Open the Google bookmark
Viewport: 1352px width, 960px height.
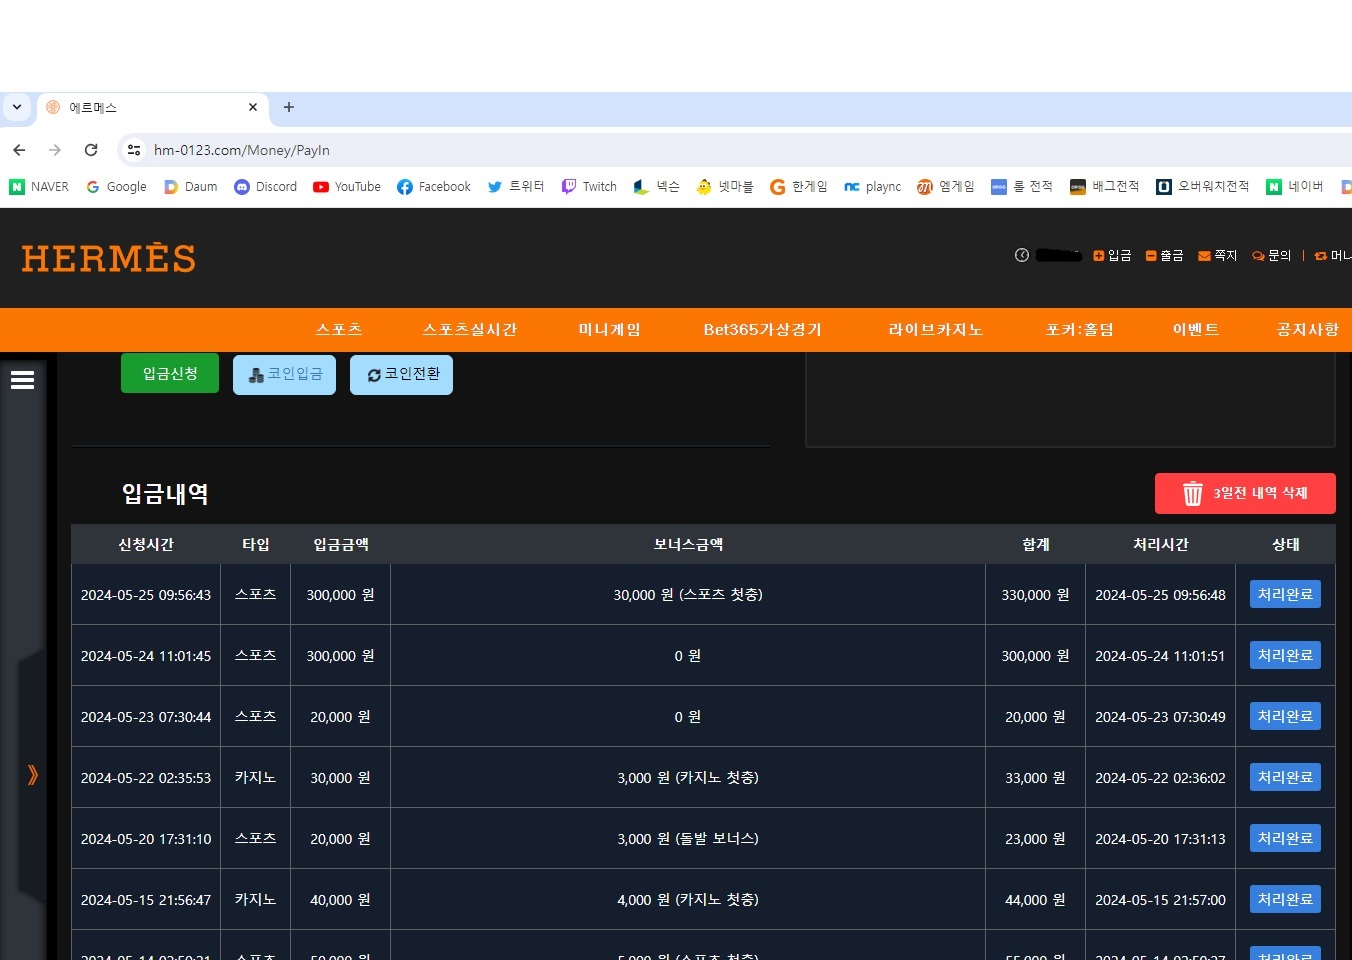click(116, 187)
